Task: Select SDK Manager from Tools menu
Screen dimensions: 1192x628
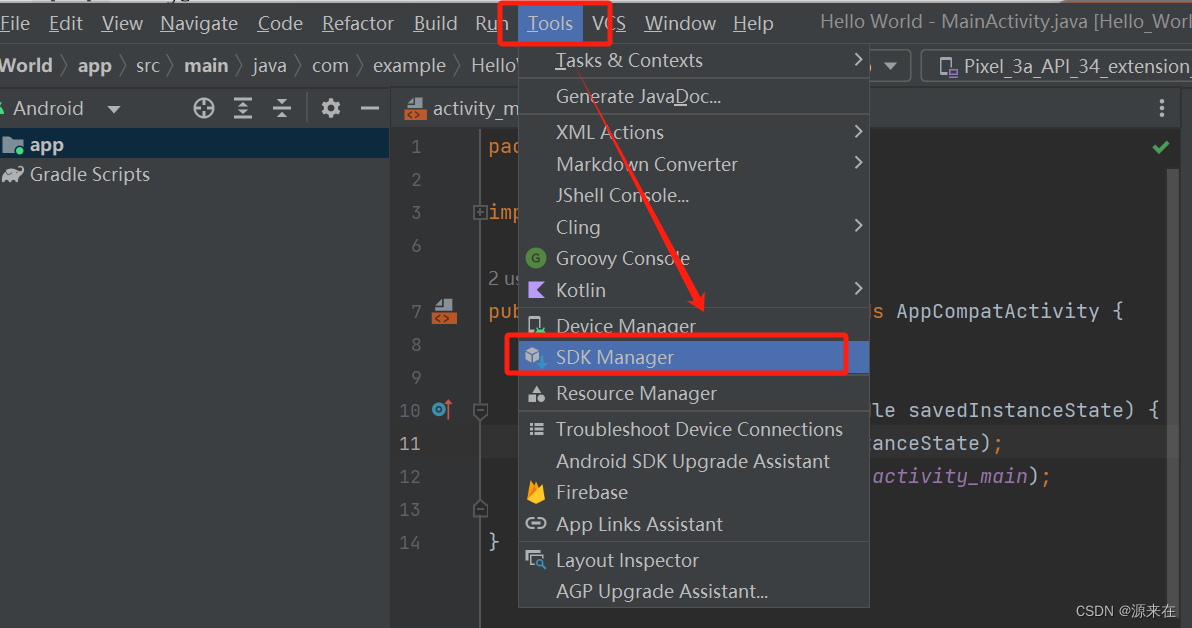Action: [693, 357]
